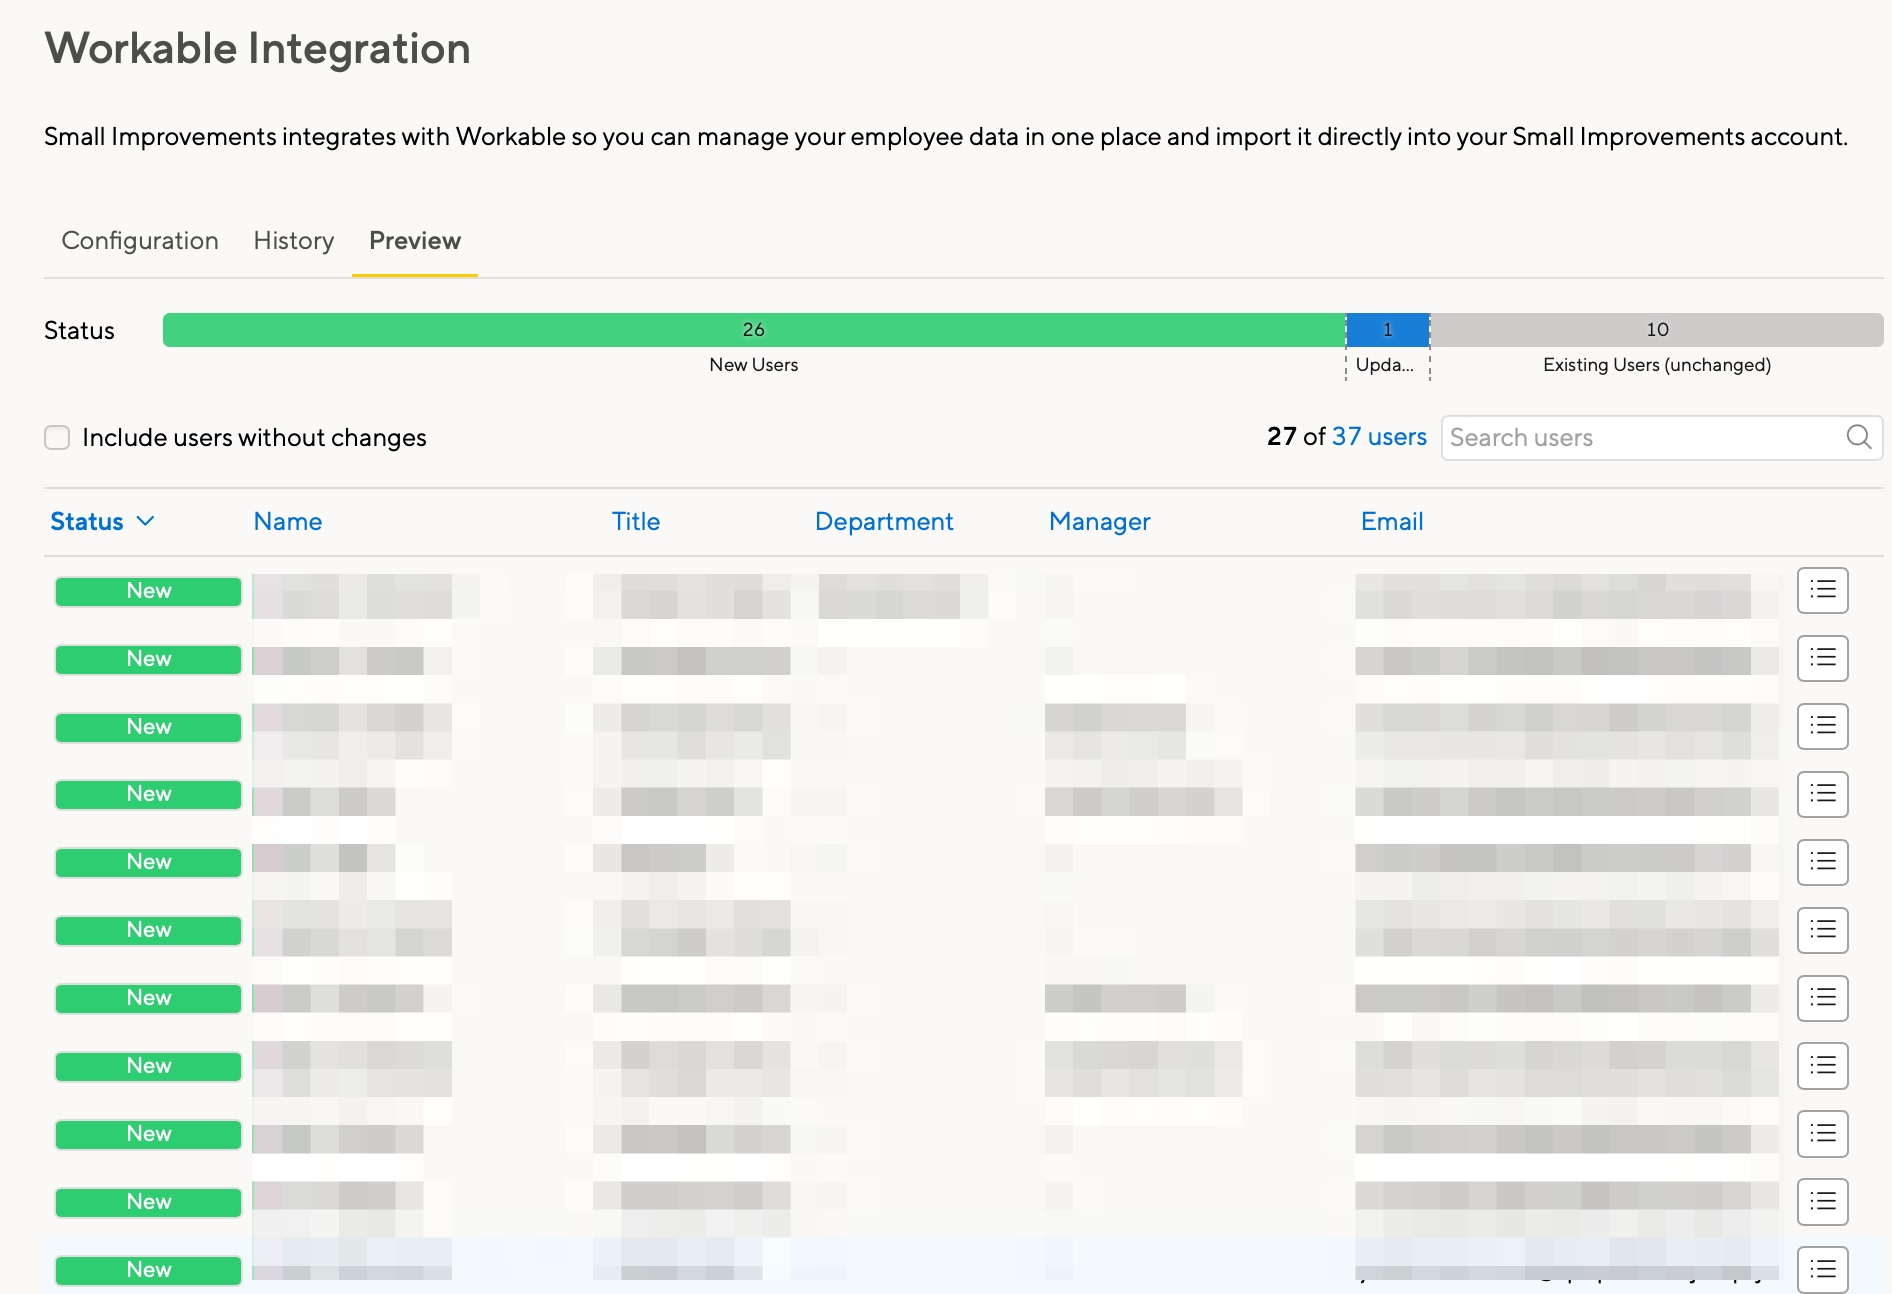1892x1294 pixels.
Task: Open details list icon for fifth row
Action: pyautogui.click(x=1823, y=862)
